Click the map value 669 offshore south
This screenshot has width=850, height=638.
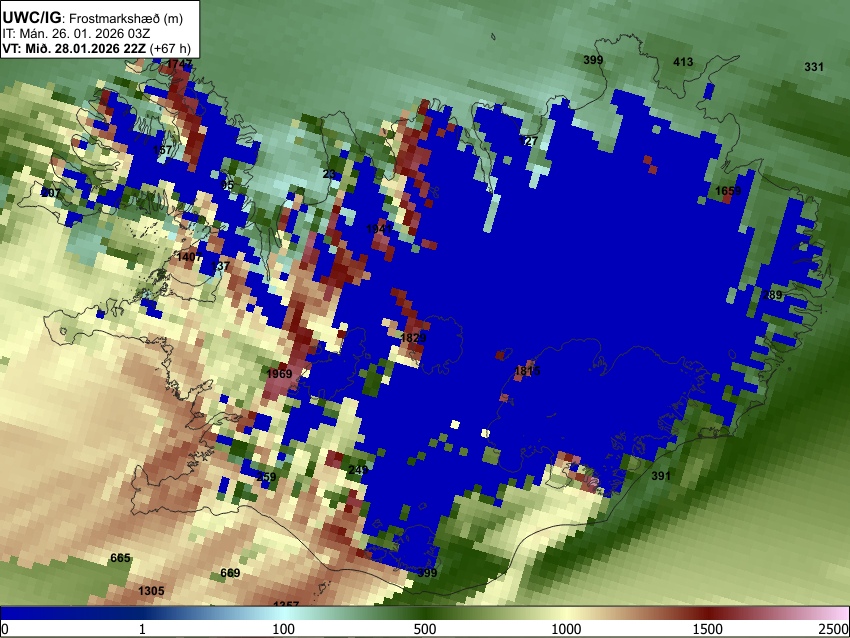pyautogui.click(x=230, y=573)
